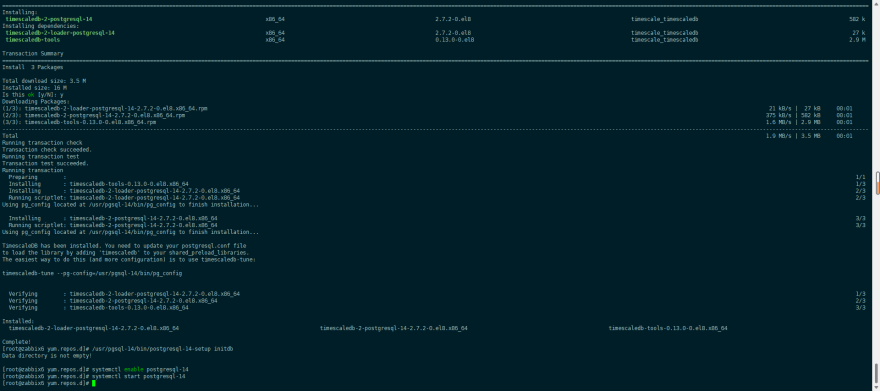
Task: Click the '27 k' size value
Action: pos(859,33)
